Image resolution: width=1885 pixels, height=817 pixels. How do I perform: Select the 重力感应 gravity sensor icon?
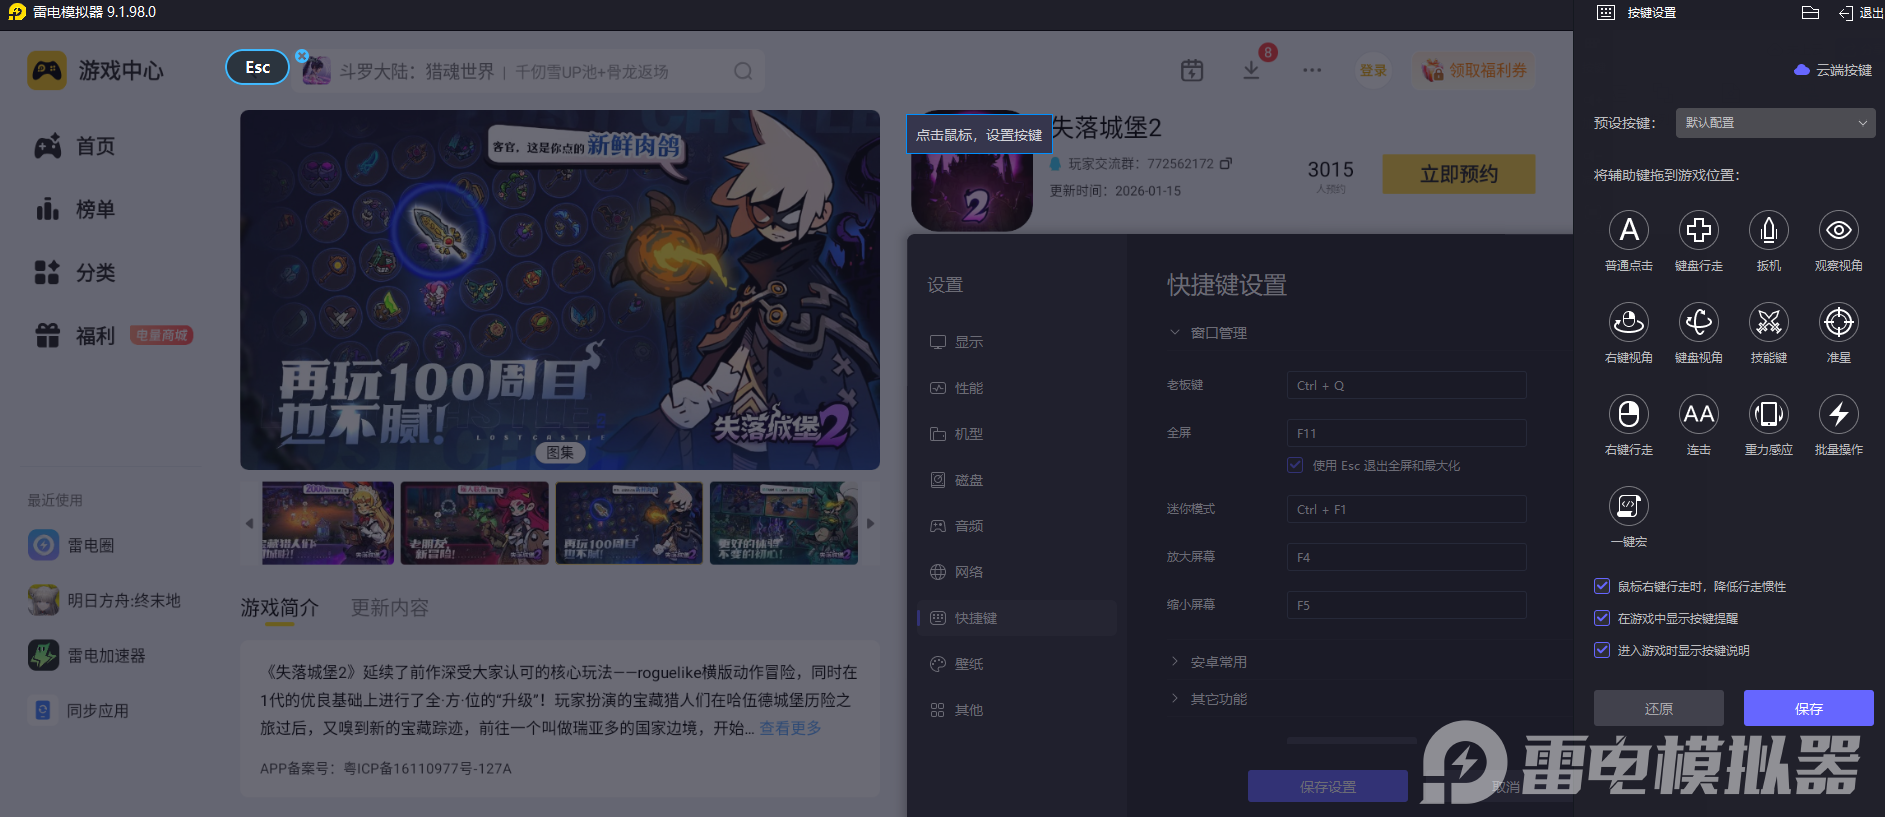[x=1768, y=414]
